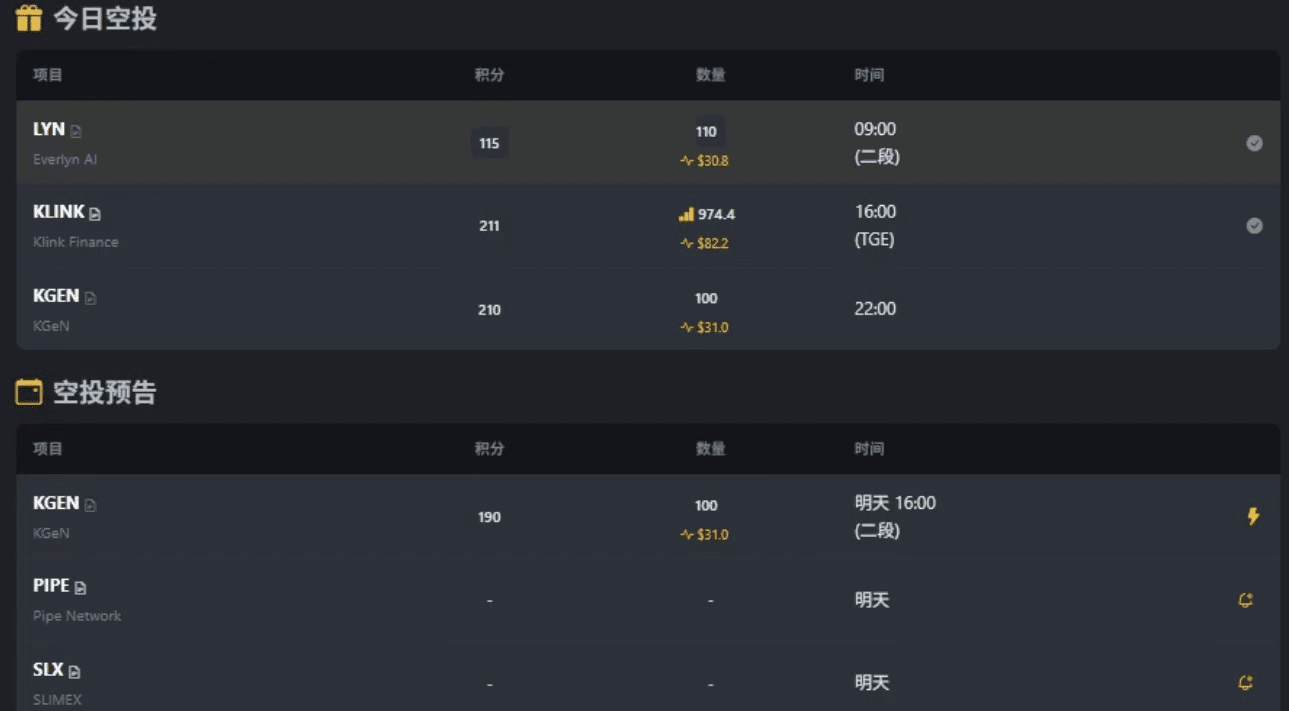The height and width of the screenshot is (711, 1289).
Task: Sort by the 时间 column in airdrop forecast
Action: (x=869, y=449)
